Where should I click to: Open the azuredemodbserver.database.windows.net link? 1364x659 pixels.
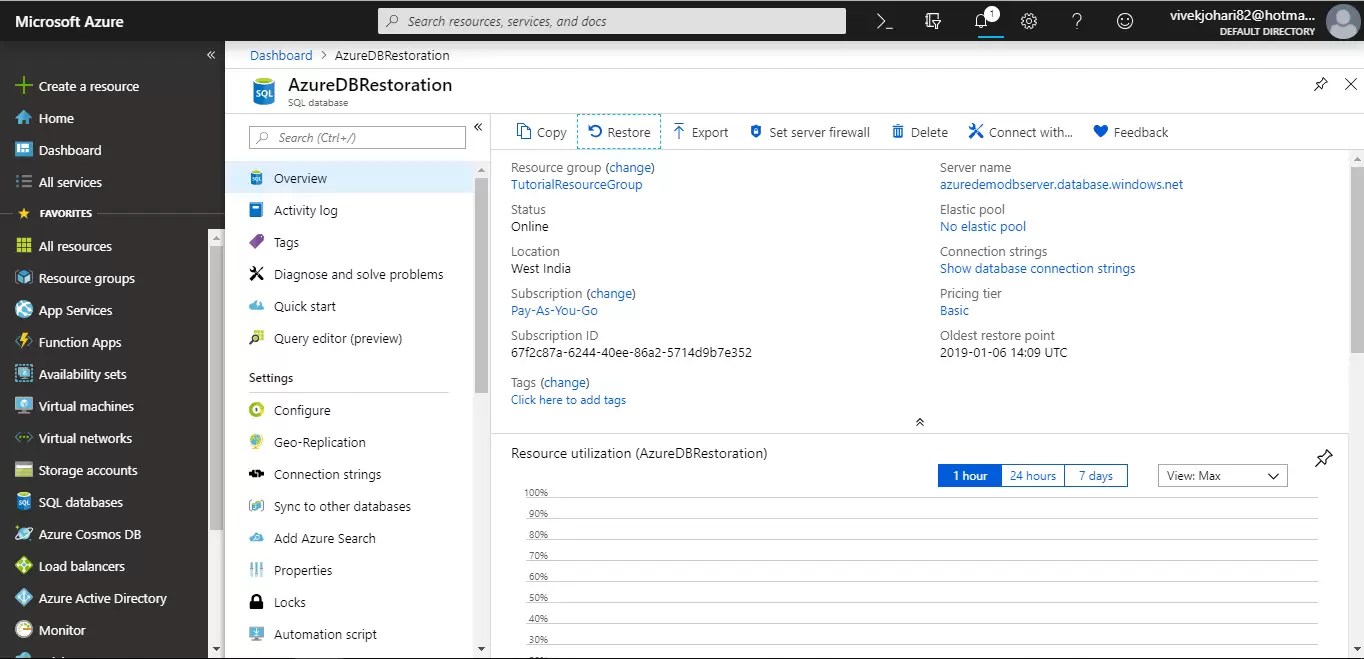point(1061,185)
